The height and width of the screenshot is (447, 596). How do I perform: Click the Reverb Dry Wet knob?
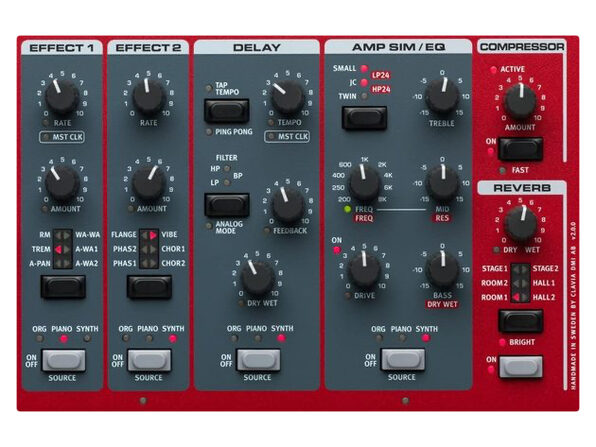pyautogui.click(x=521, y=224)
